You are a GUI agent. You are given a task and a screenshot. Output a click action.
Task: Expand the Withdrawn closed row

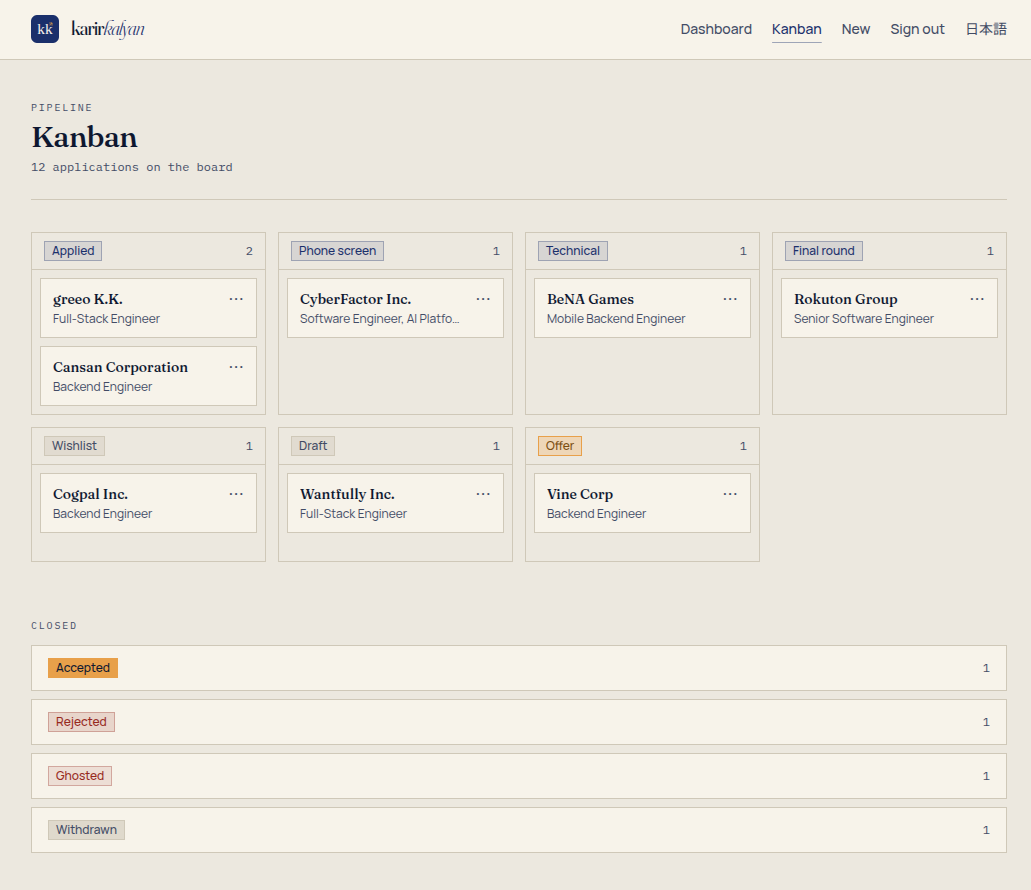pos(519,830)
